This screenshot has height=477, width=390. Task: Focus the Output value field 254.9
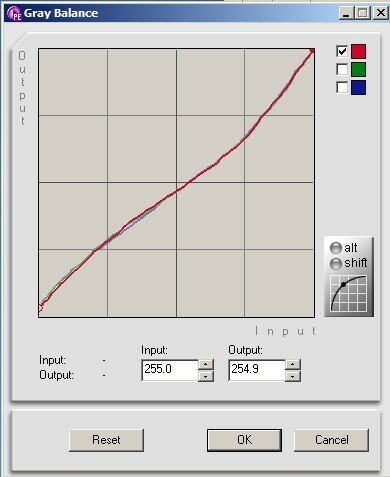pos(257,369)
